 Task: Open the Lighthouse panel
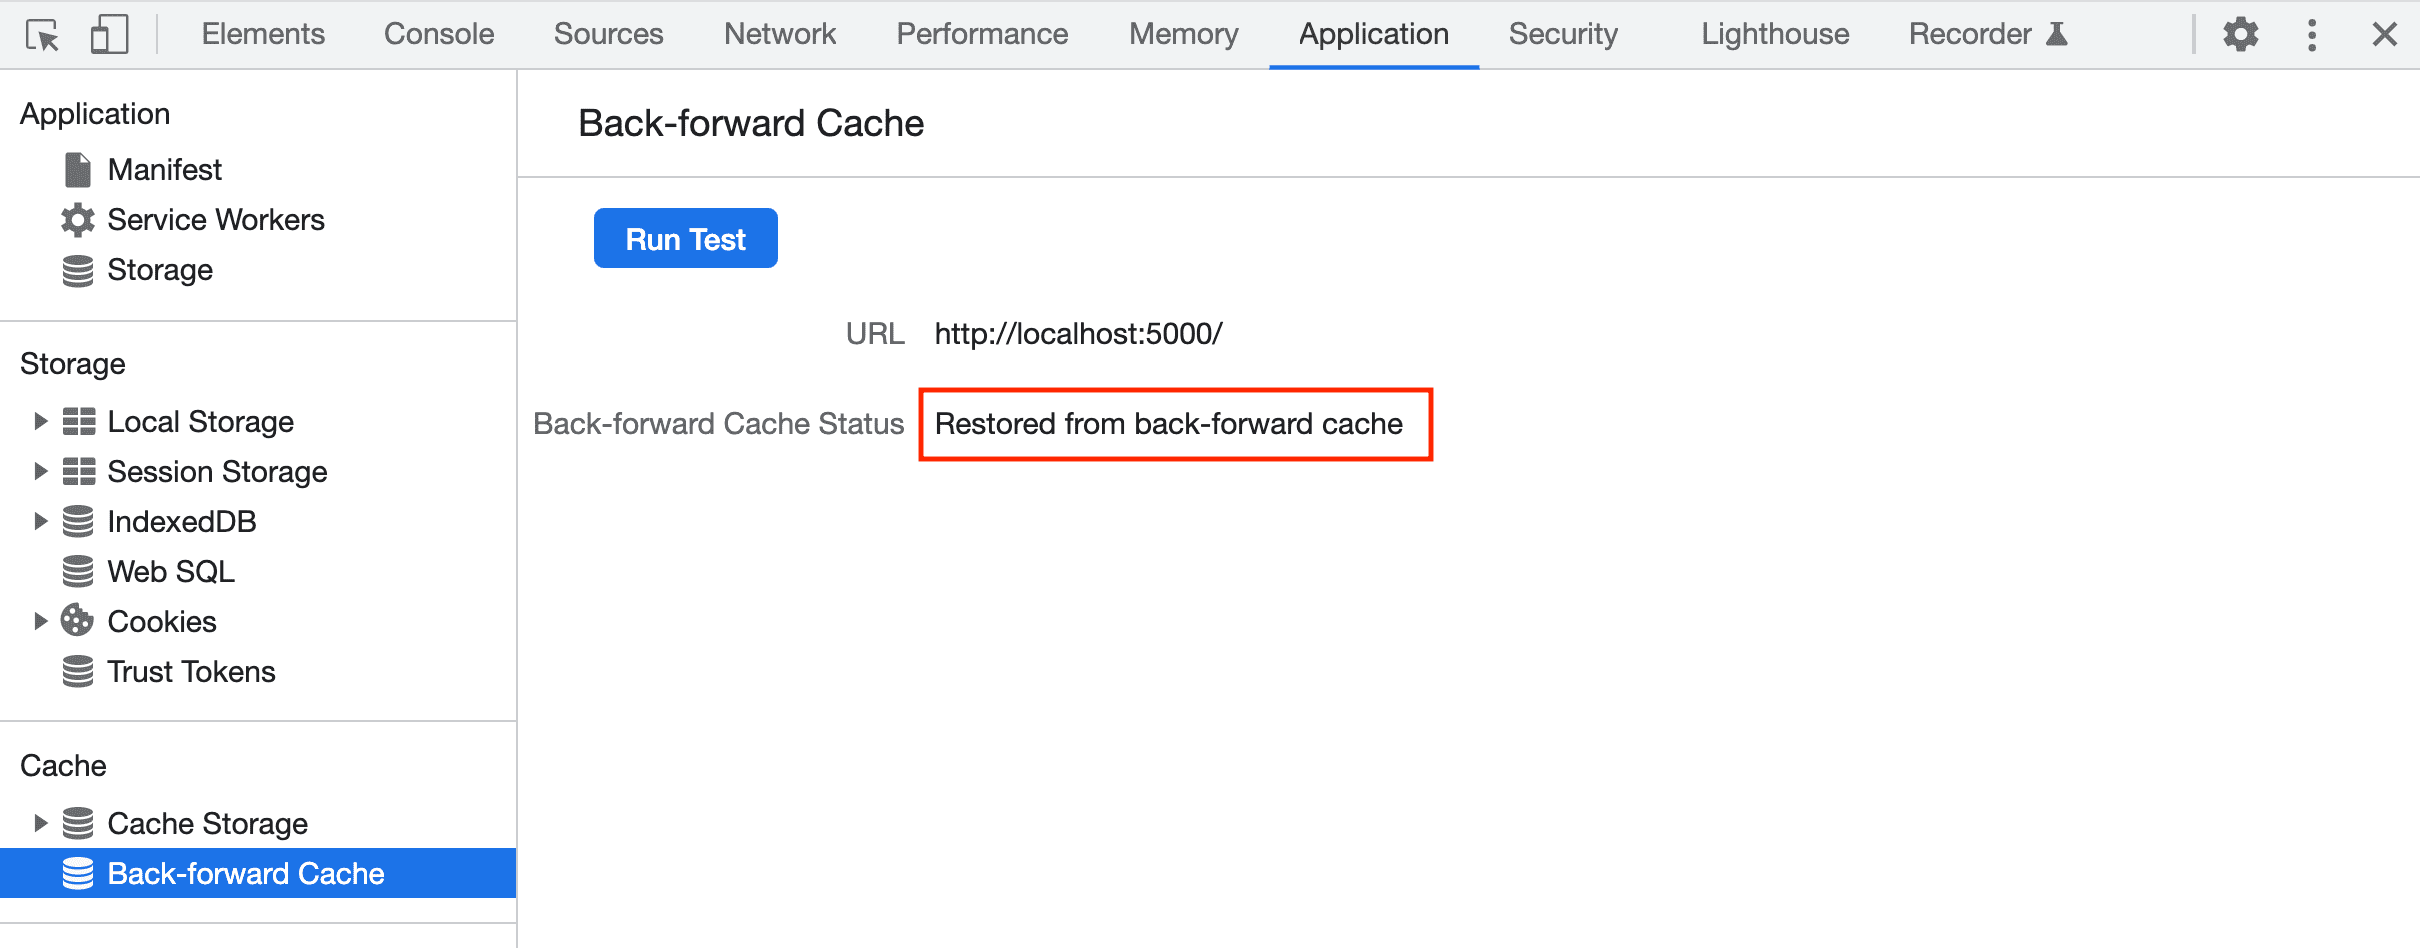coord(1773,33)
